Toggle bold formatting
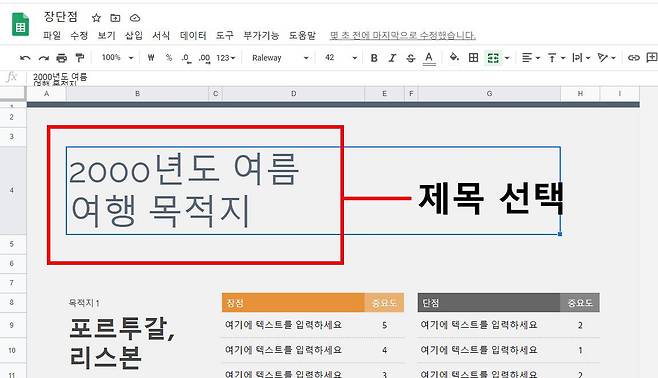 pyautogui.click(x=374, y=58)
